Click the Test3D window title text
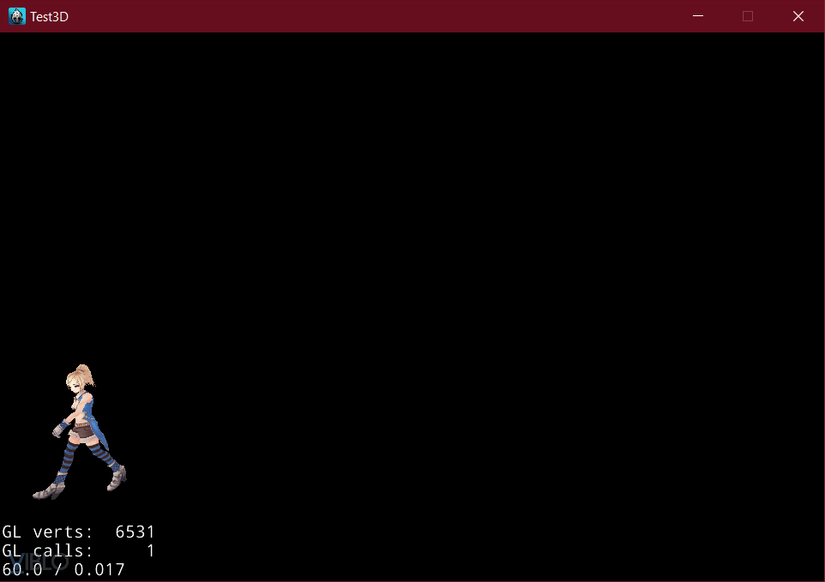The image size is (825, 582). pyautogui.click(x=49, y=17)
